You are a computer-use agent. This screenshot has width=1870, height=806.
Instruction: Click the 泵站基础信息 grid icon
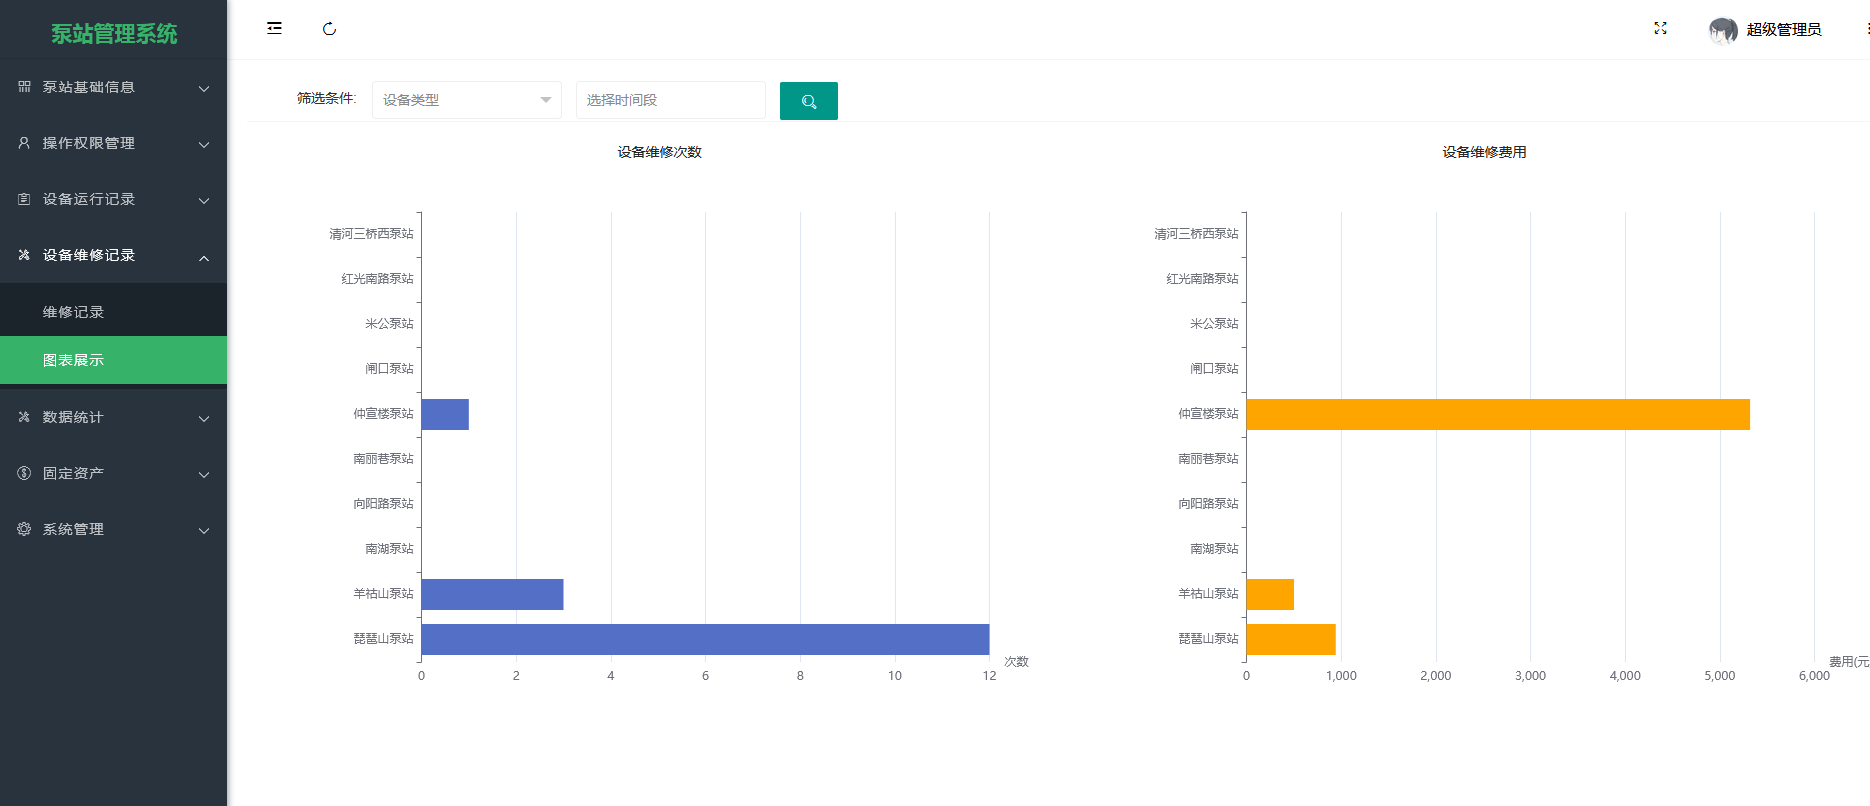[24, 87]
